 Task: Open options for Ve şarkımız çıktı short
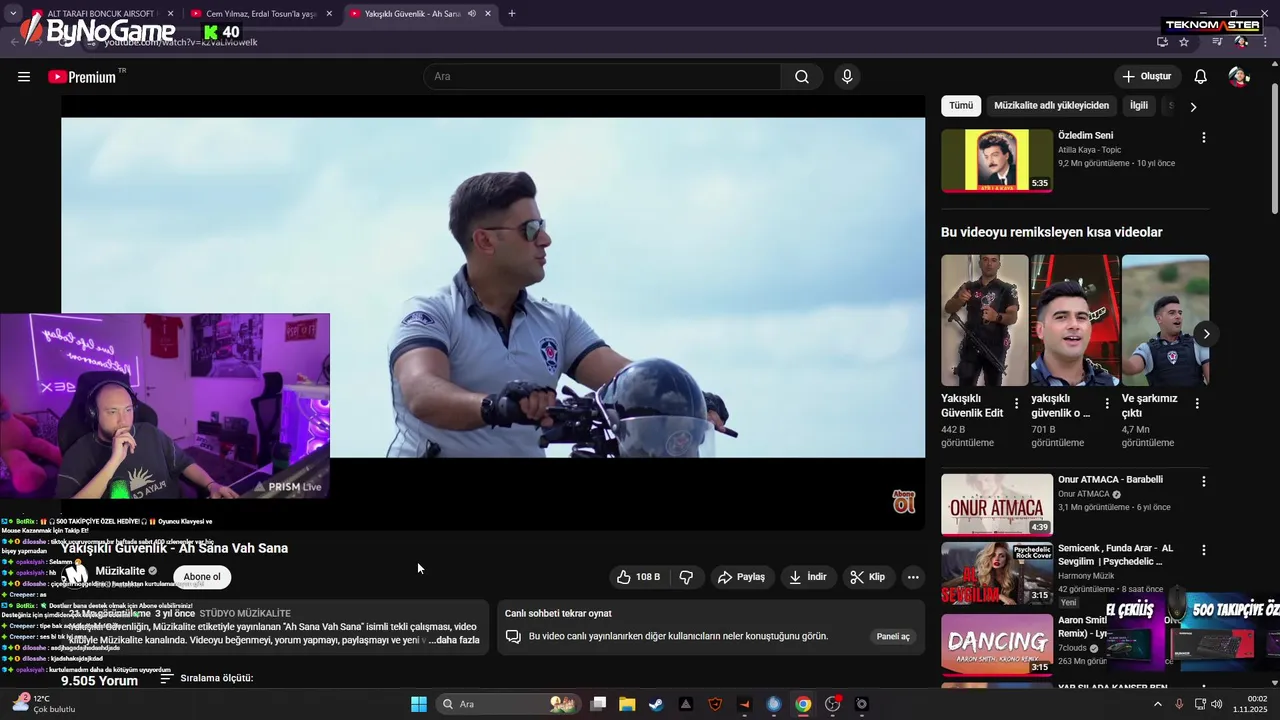tap(1197, 403)
